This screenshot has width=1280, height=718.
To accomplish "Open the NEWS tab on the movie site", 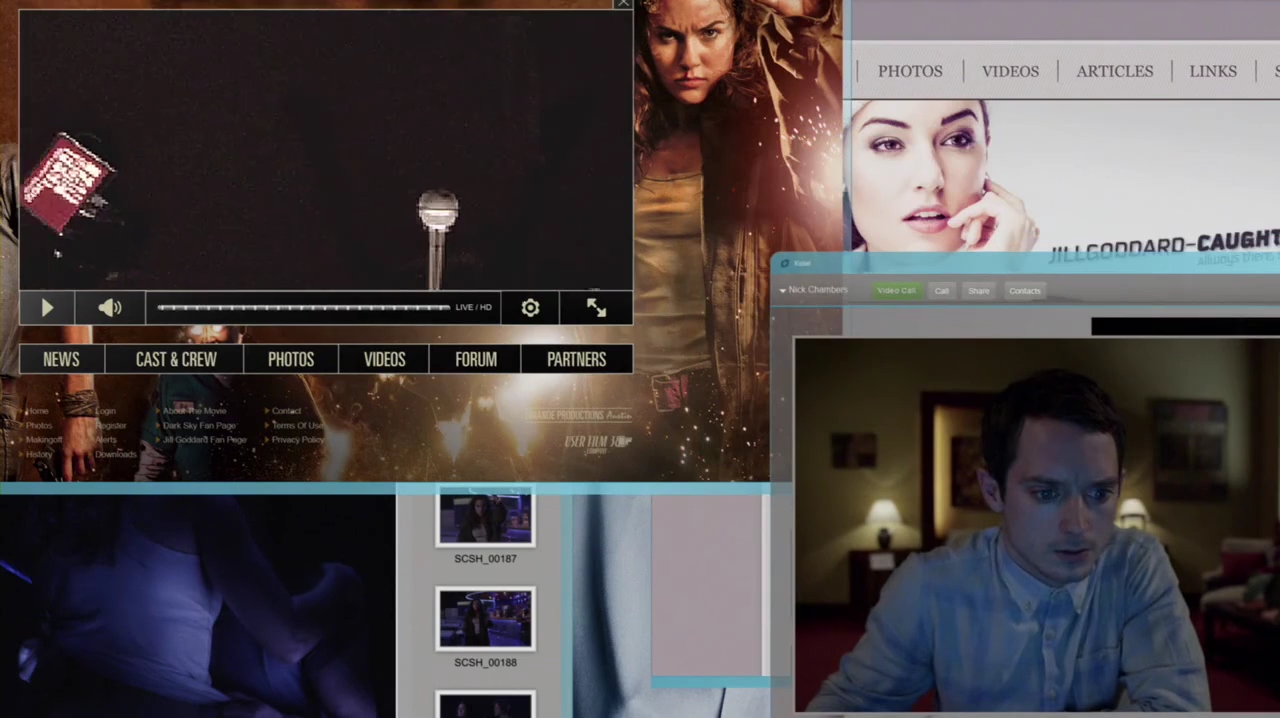I will [61, 359].
